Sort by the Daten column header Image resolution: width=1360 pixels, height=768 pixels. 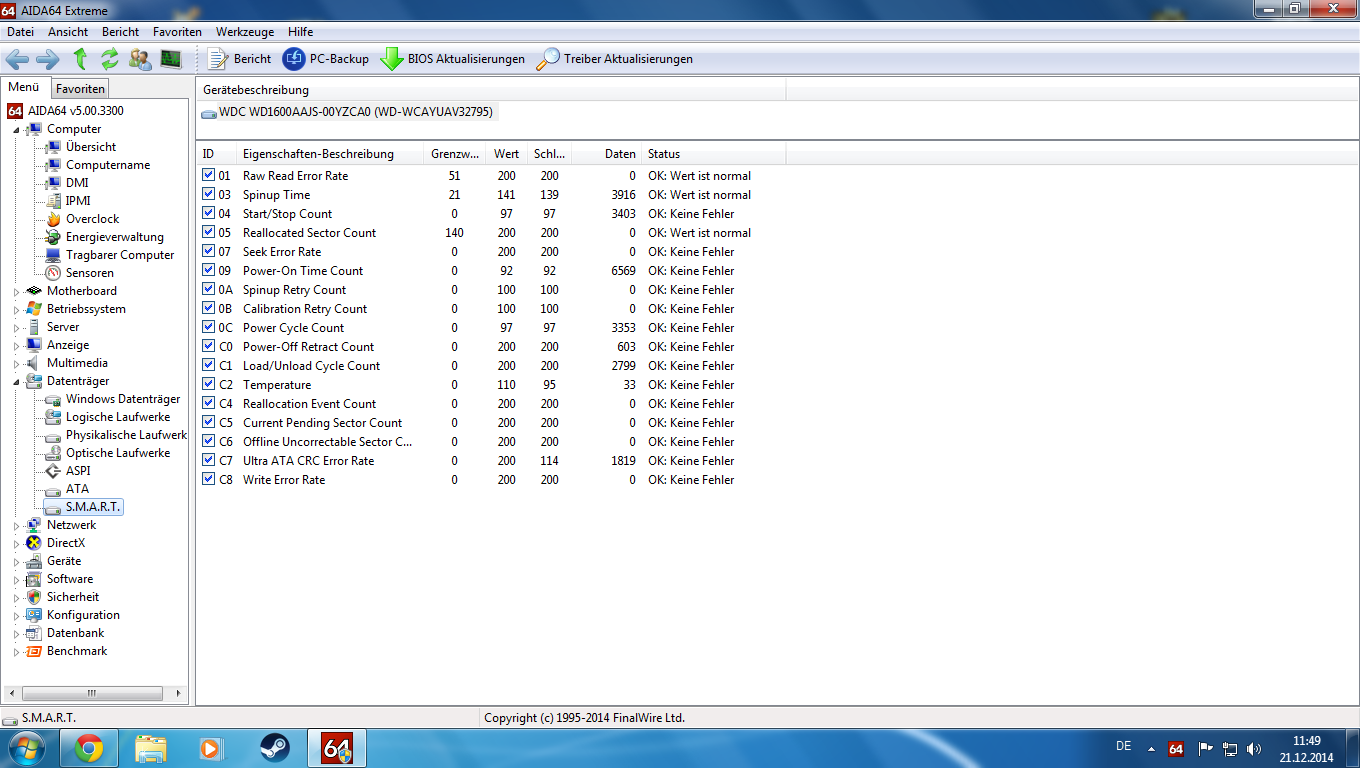point(609,154)
